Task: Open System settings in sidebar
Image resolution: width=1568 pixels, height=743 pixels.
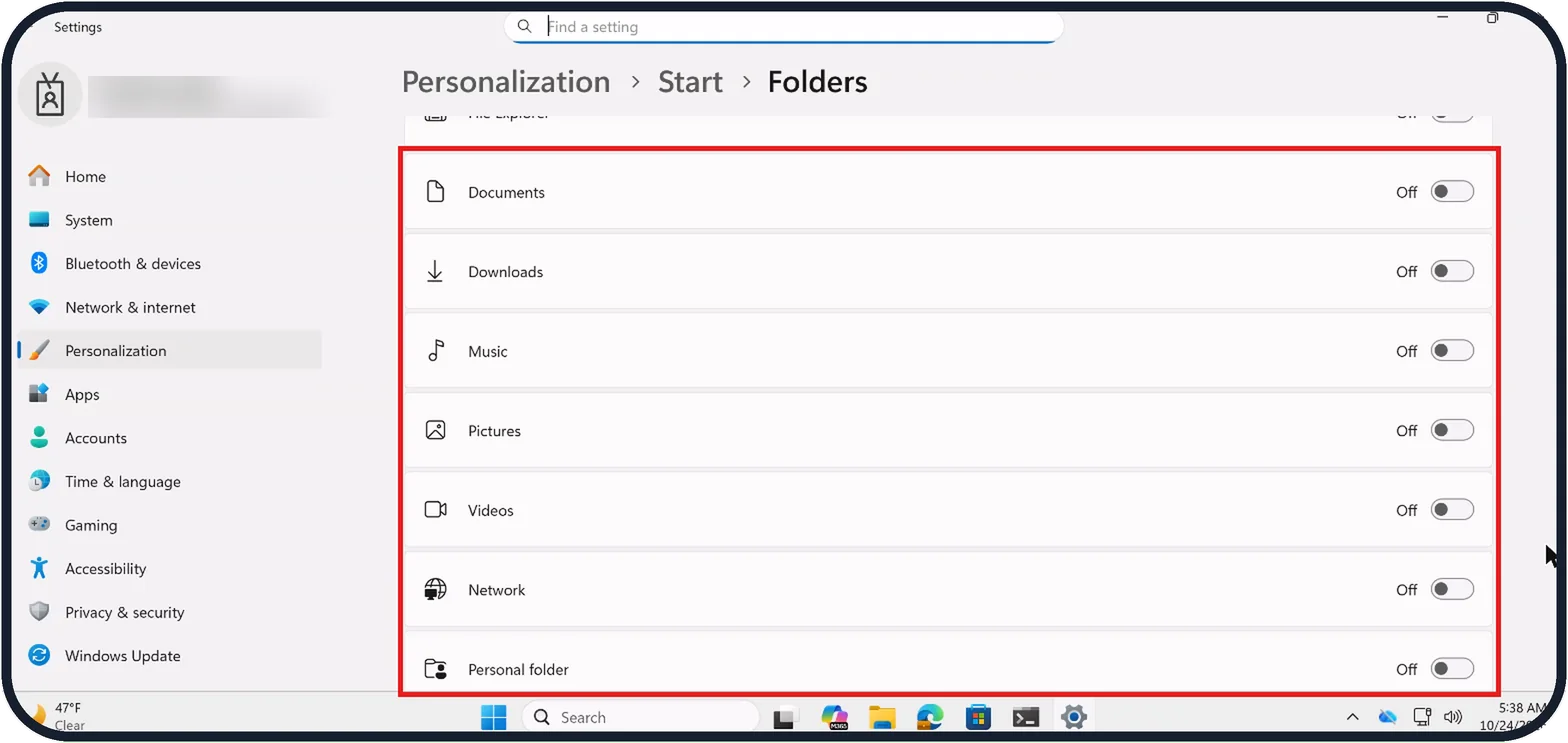Action: coord(170,220)
